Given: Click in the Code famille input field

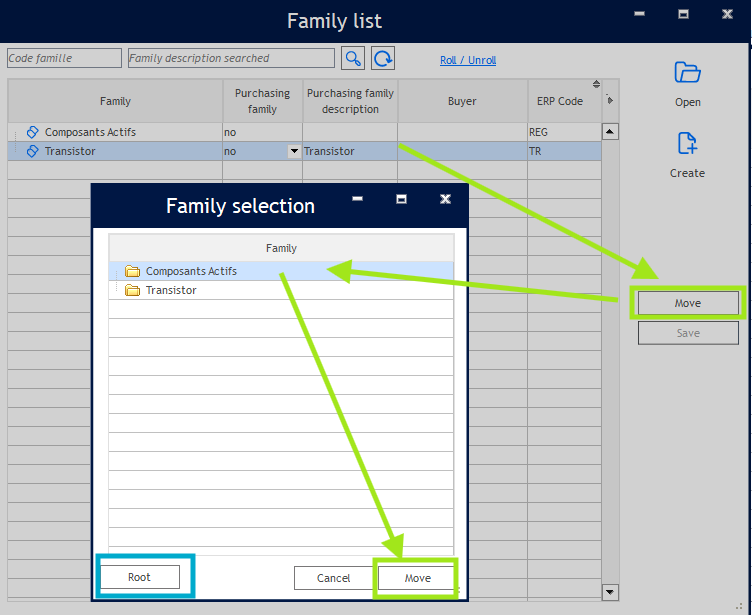Looking at the screenshot, I should (x=64, y=58).
